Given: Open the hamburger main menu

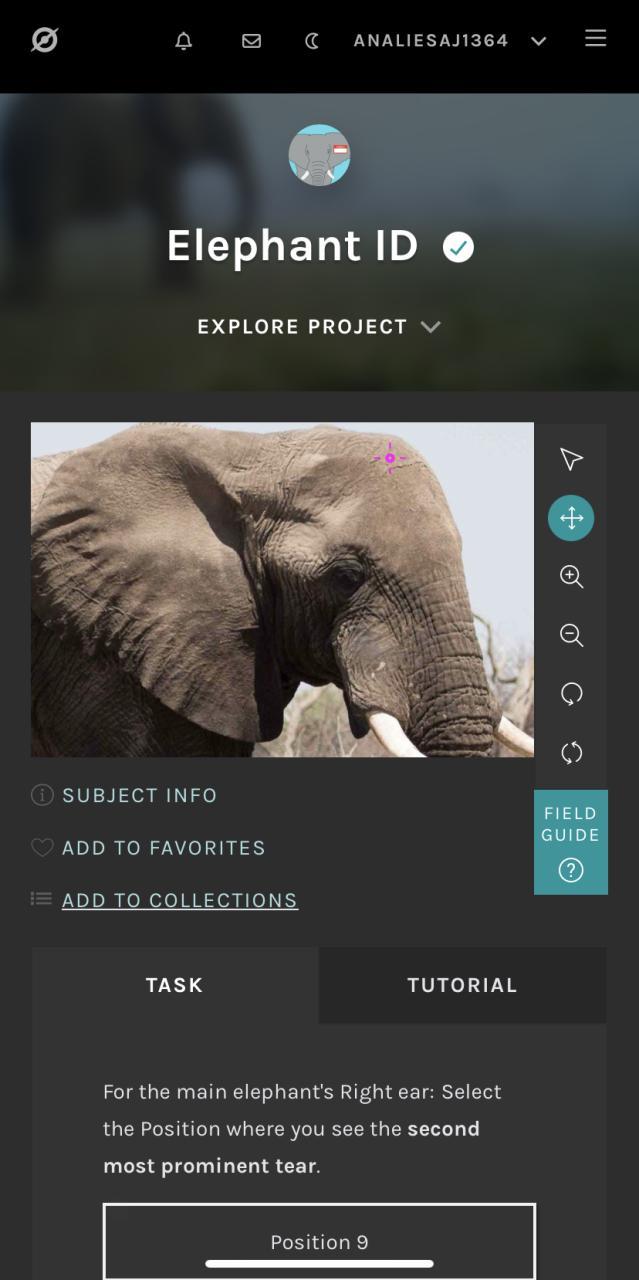Looking at the screenshot, I should [596, 38].
